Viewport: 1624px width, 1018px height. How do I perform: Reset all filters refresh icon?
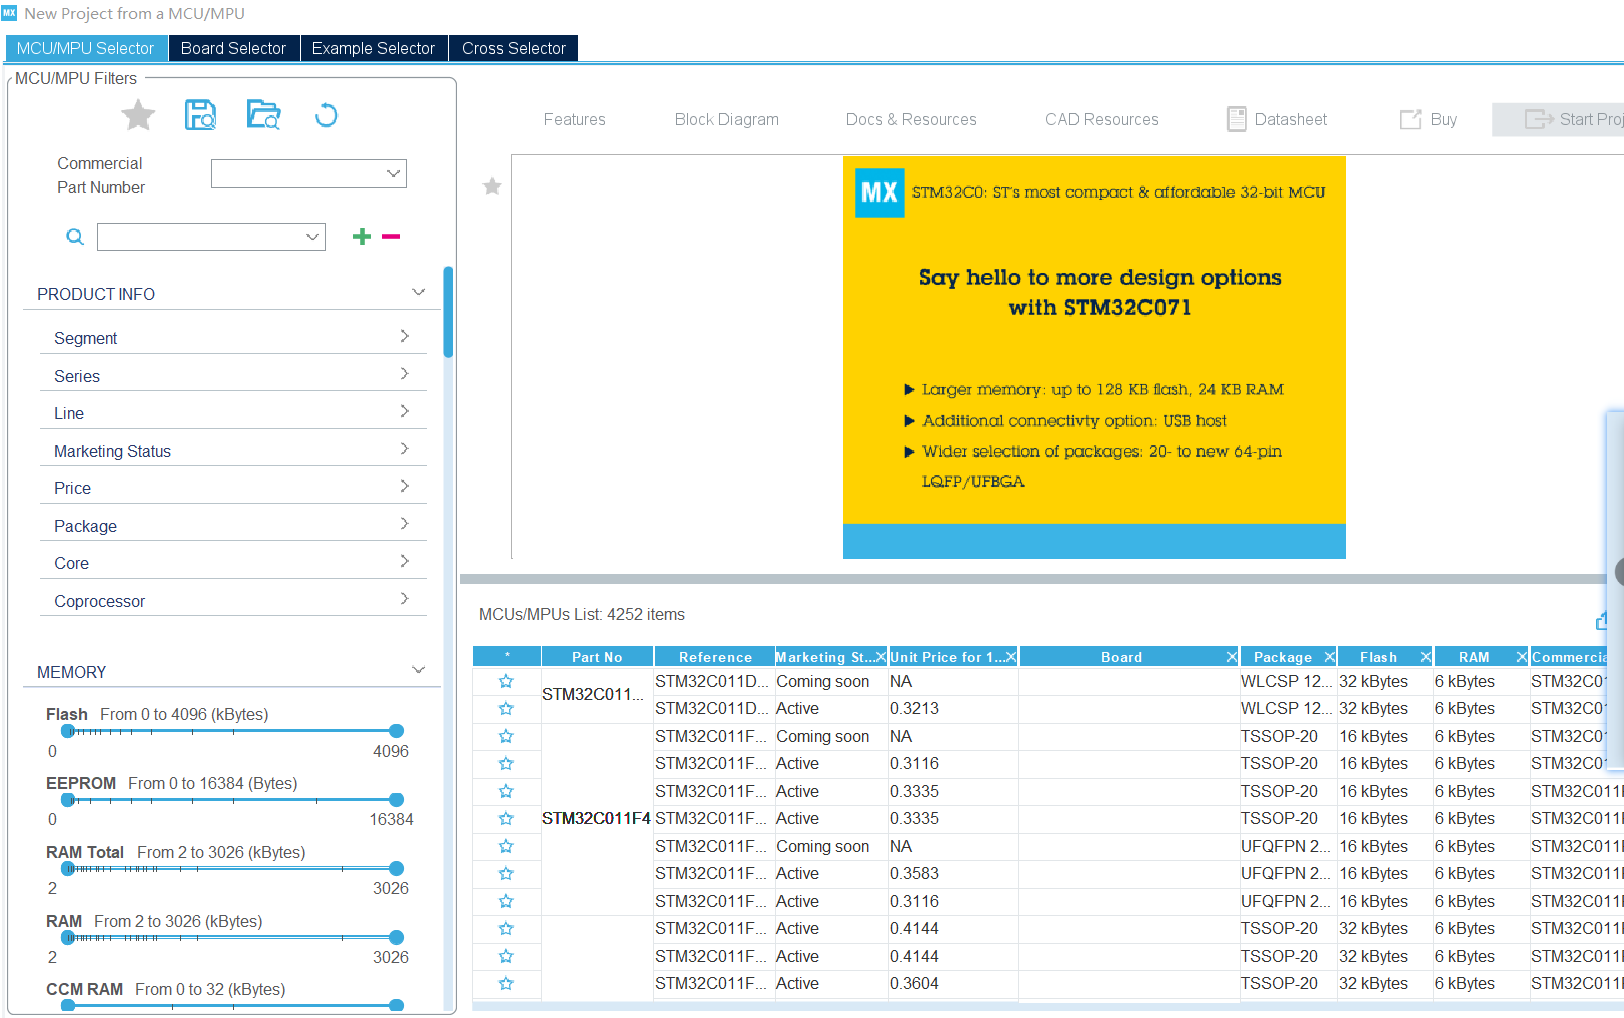[326, 116]
